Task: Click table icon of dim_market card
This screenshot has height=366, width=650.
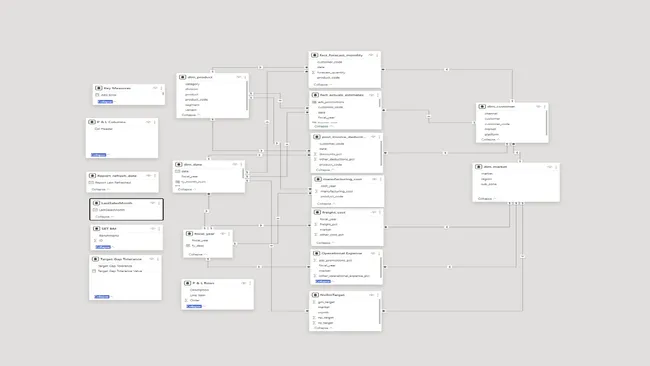Action: pos(478,167)
